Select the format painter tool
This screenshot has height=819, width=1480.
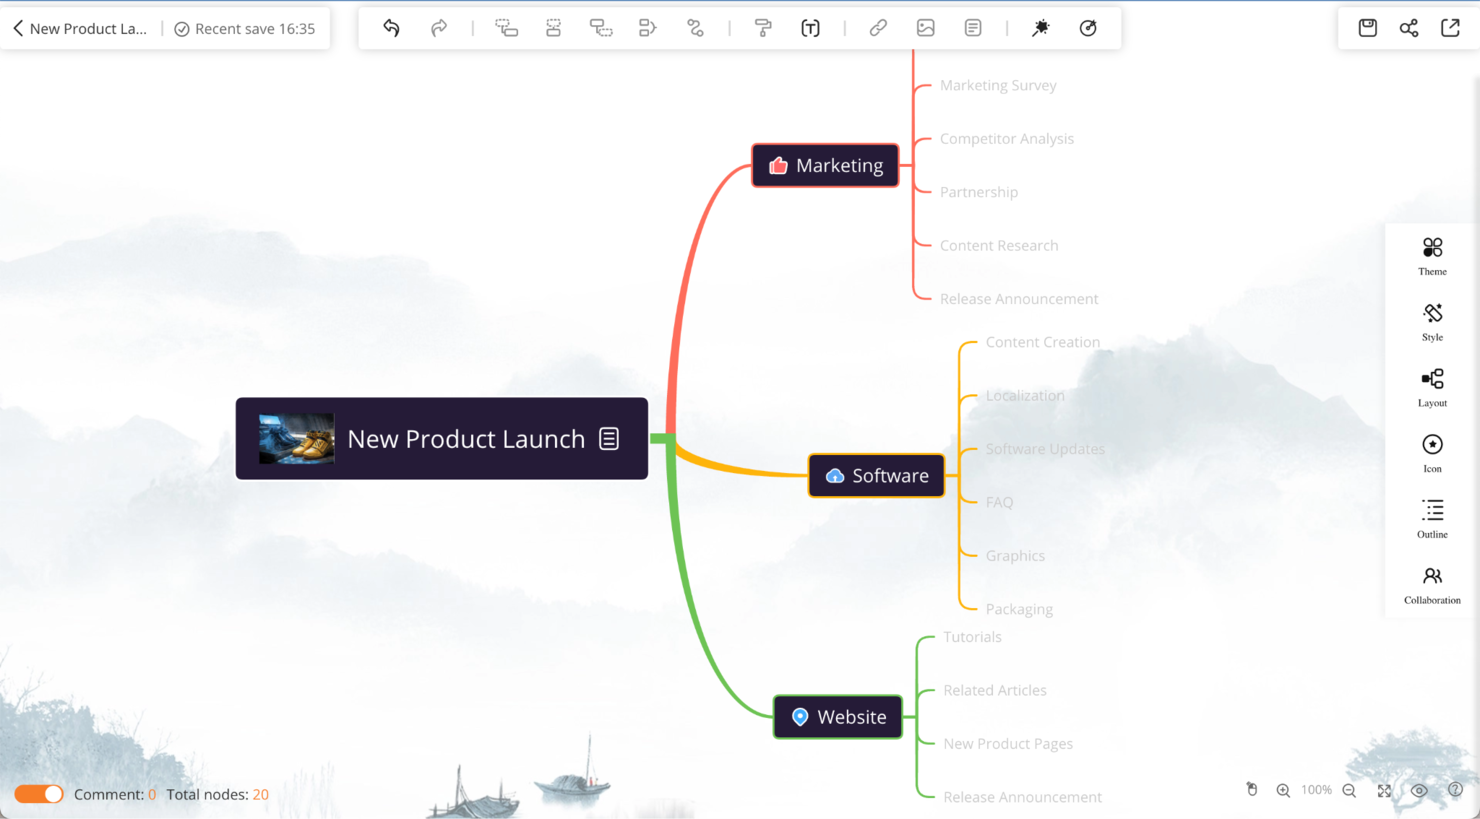pos(763,28)
